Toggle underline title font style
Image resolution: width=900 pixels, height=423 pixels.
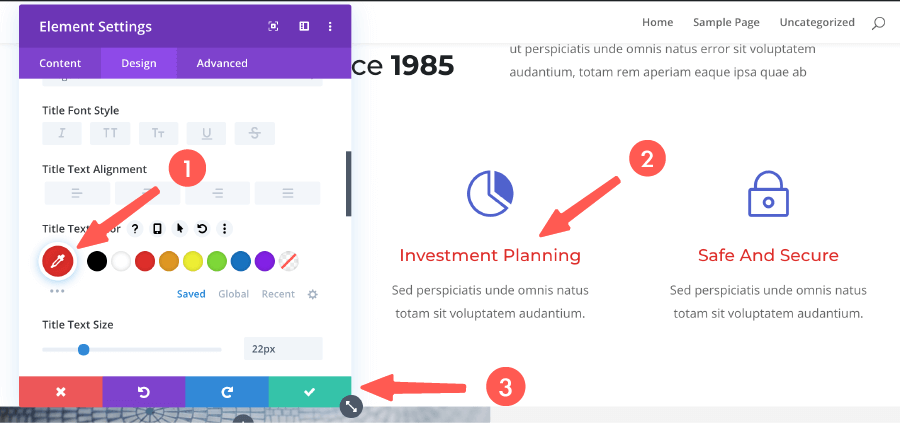(x=206, y=133)
